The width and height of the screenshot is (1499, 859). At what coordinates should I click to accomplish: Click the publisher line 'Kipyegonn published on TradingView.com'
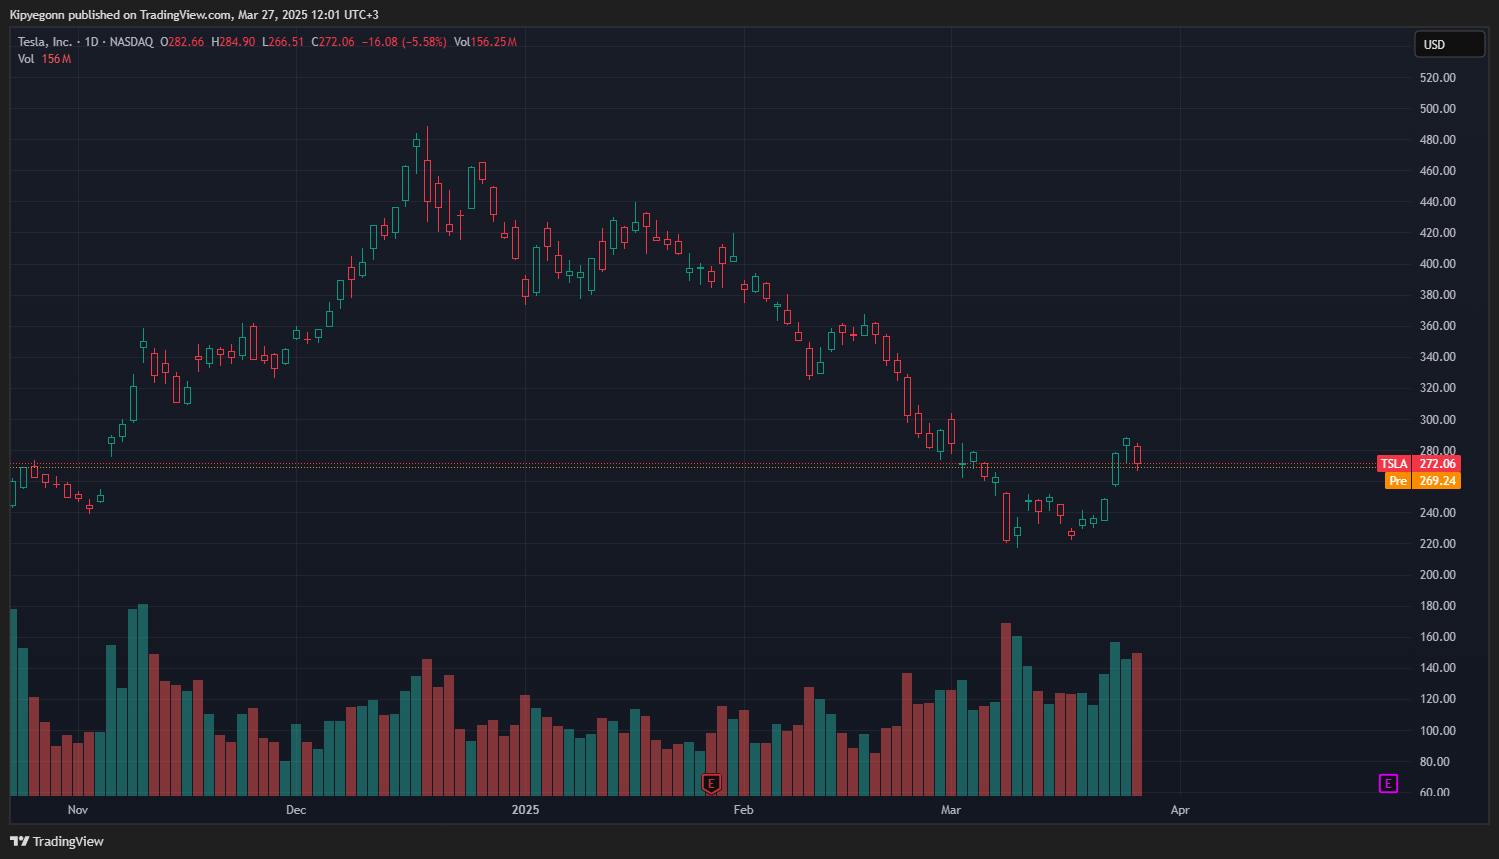(120, 15)
